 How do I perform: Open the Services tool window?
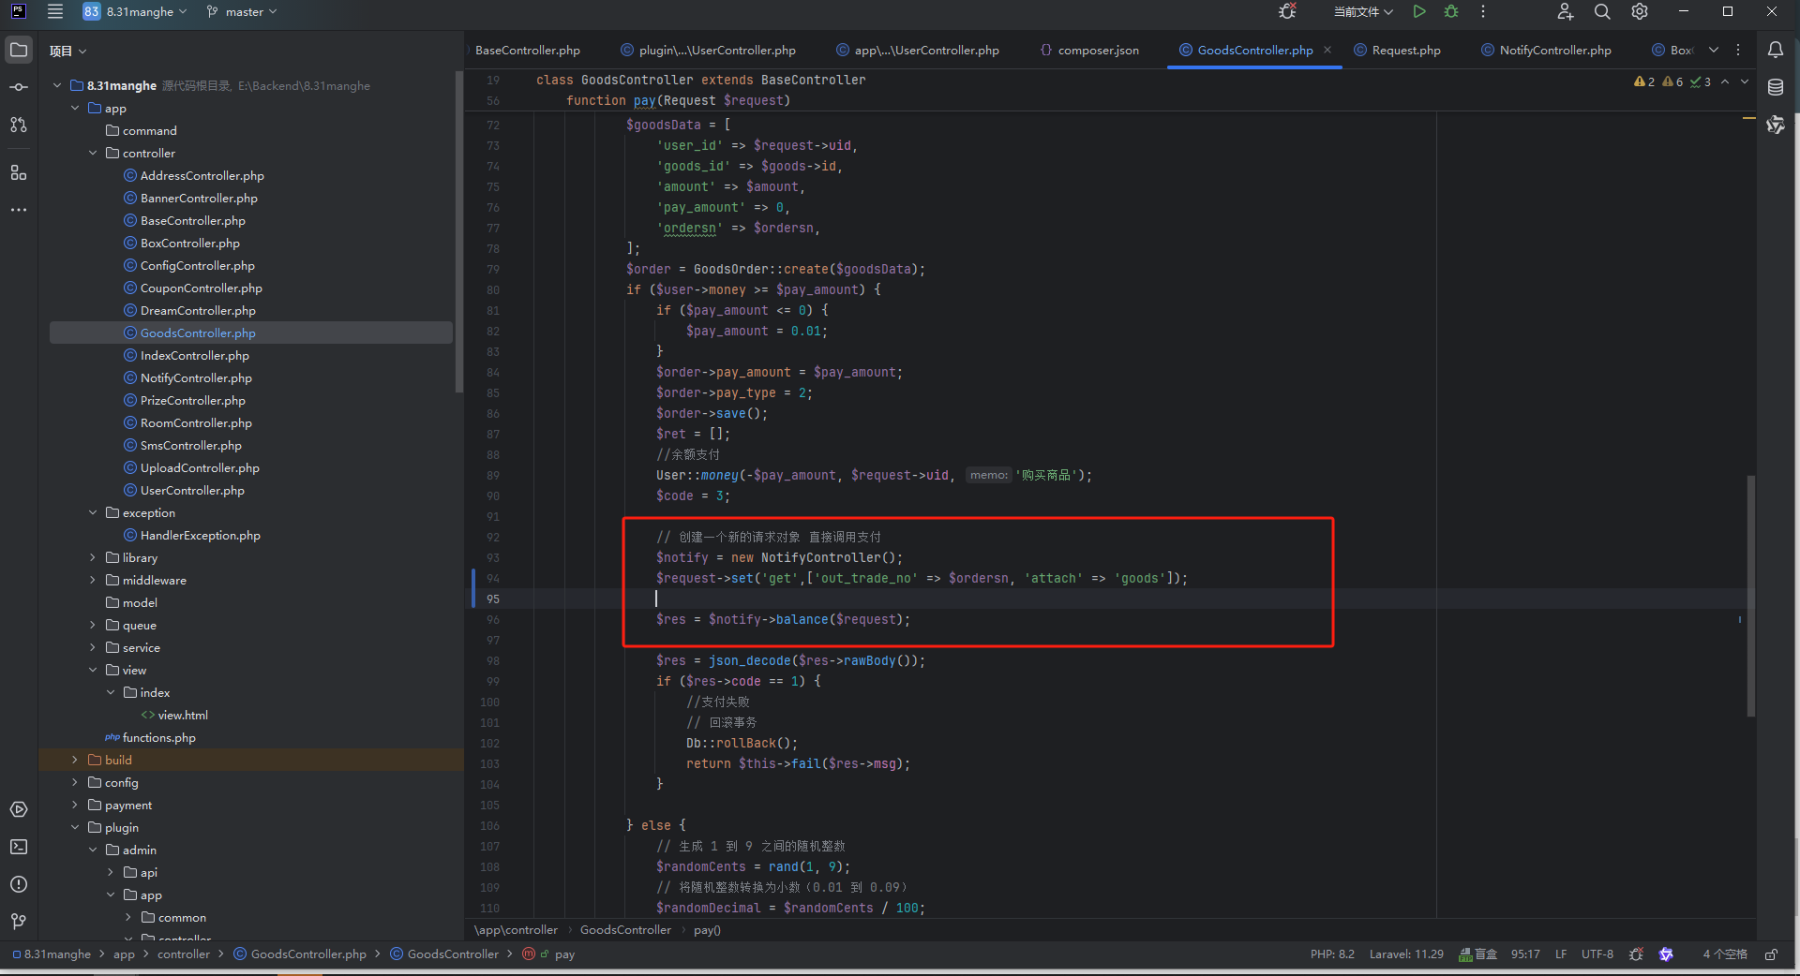tap(19, 809)
